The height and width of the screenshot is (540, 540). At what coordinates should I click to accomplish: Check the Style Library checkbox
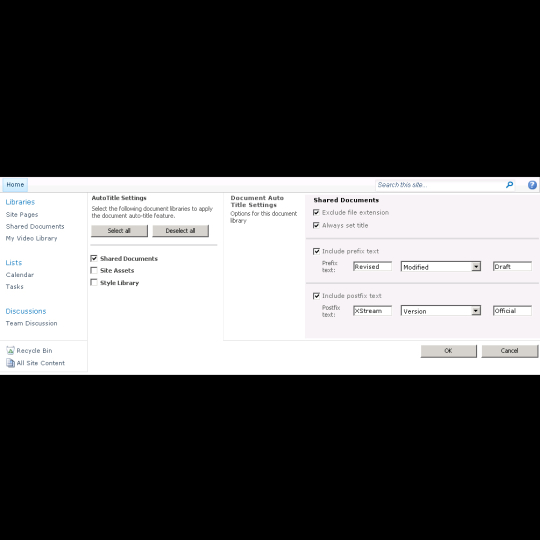(94, 282)
